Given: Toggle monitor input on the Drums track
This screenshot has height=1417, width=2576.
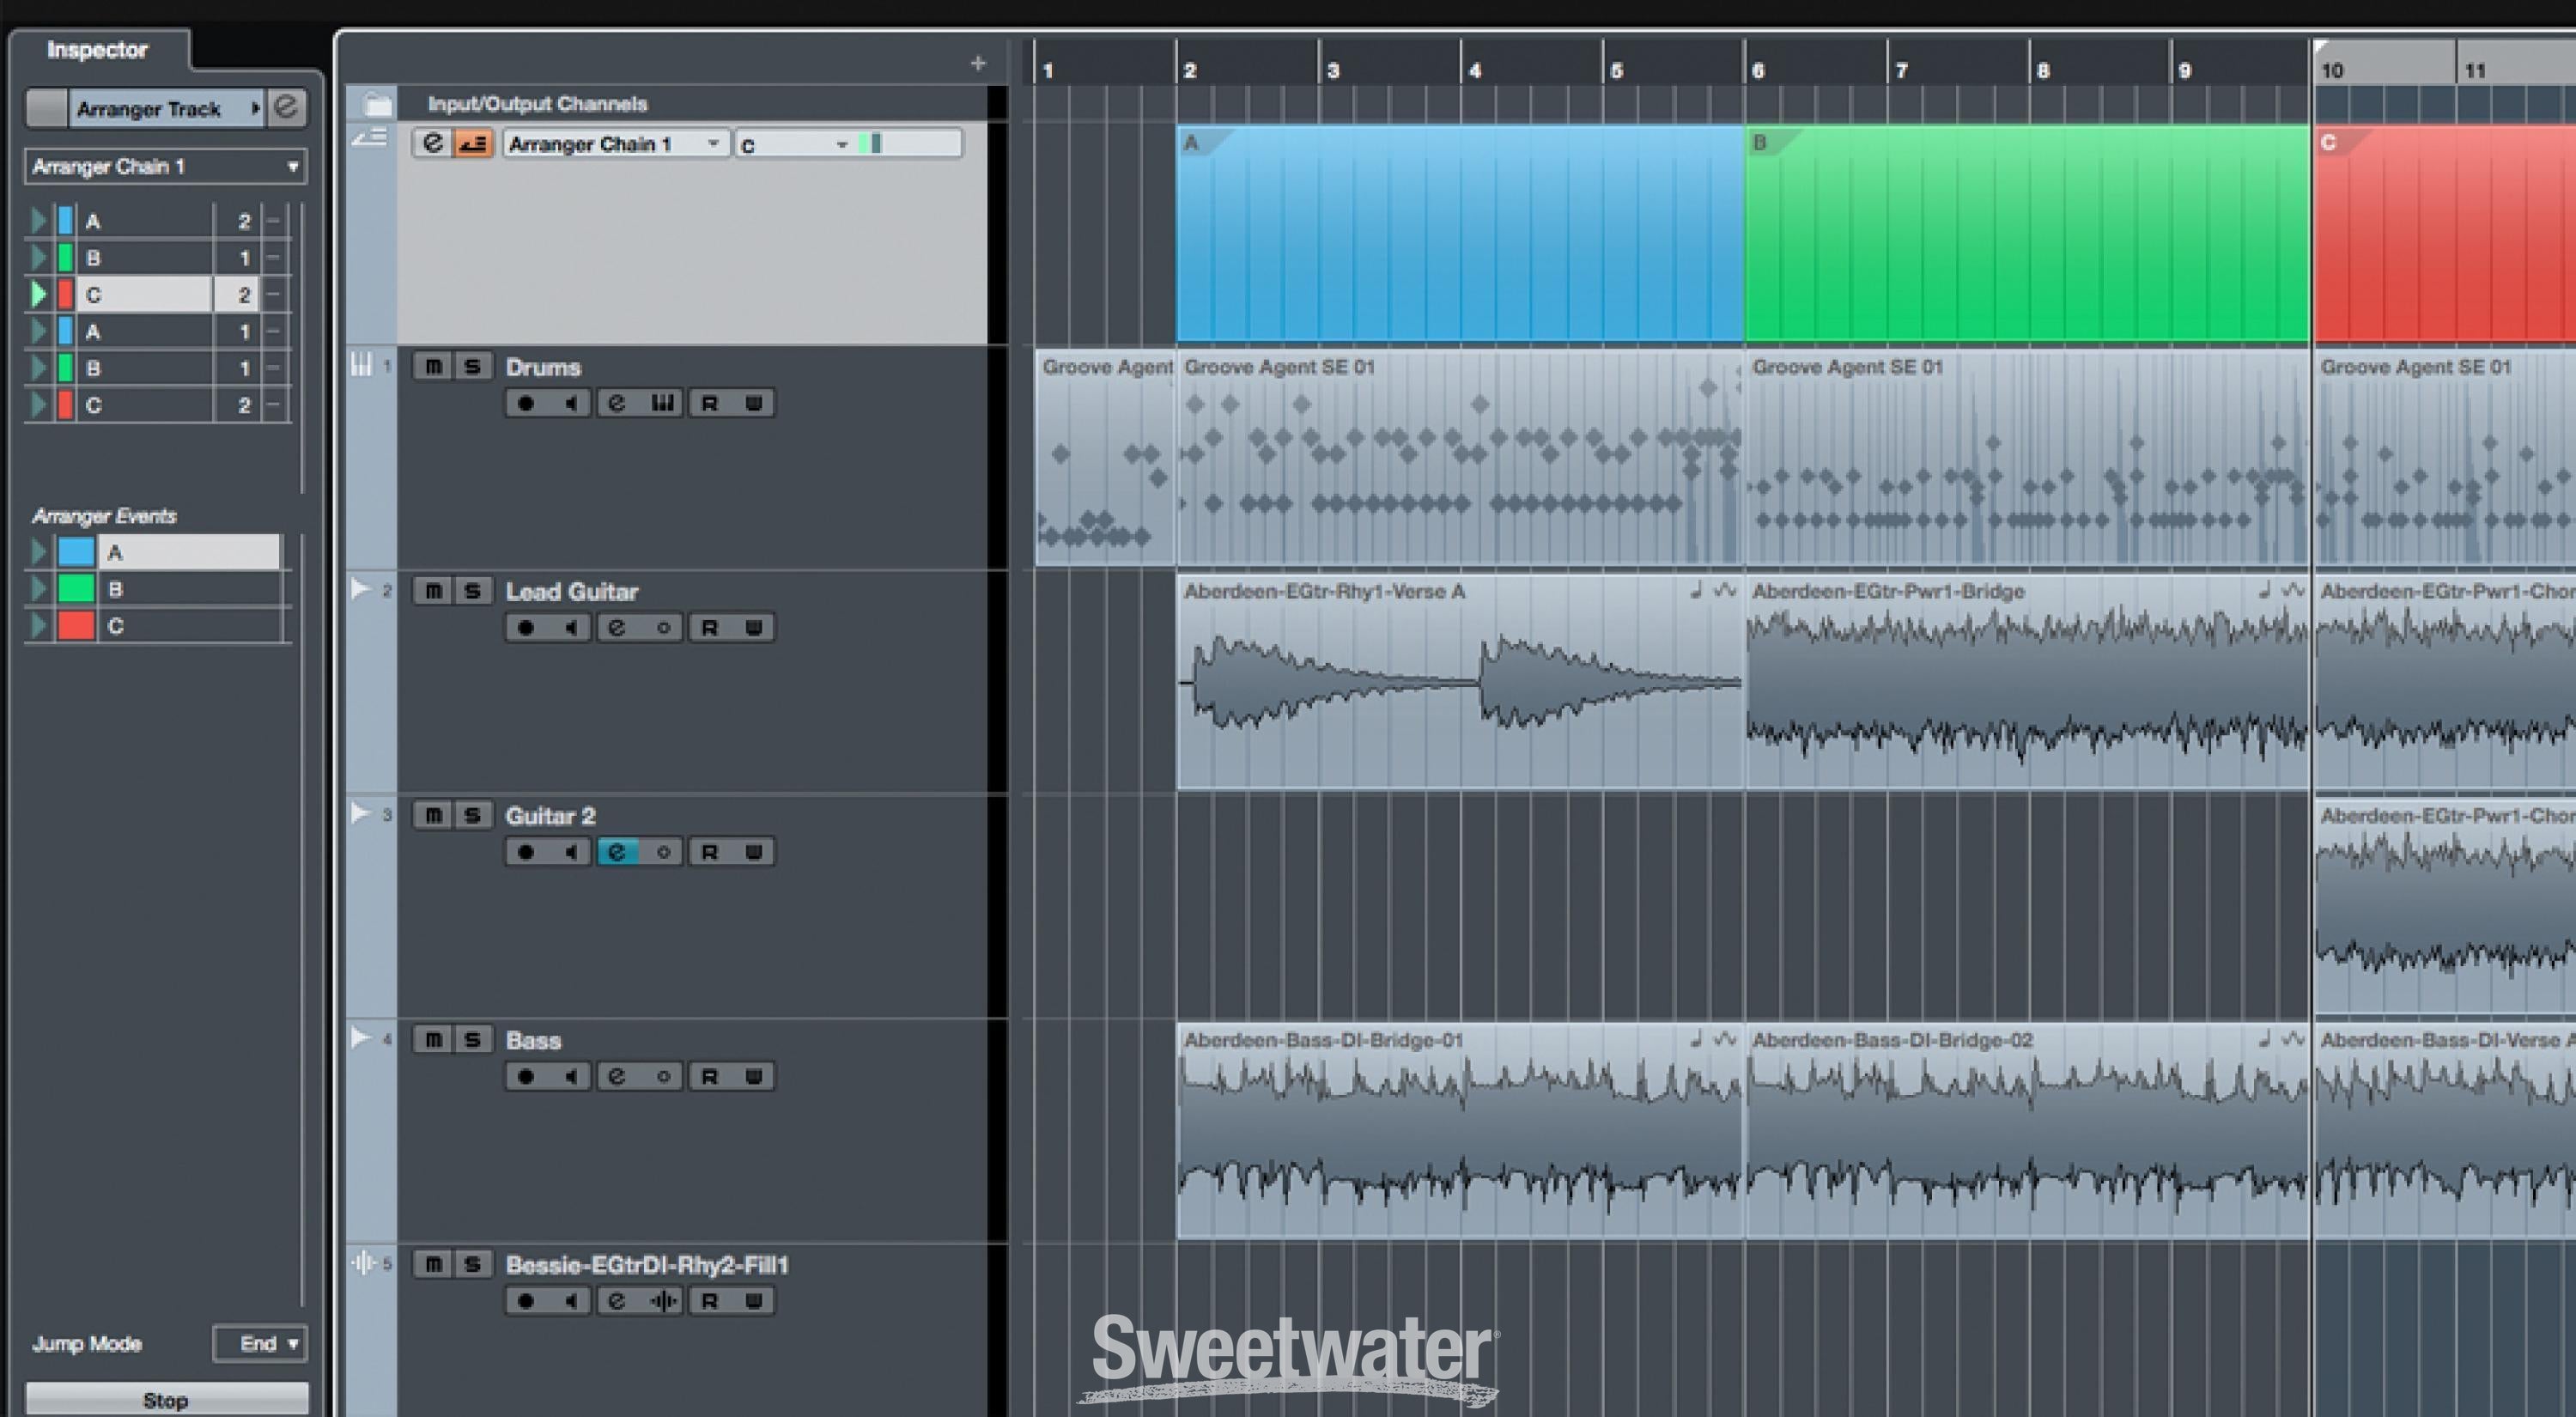Looking at the screenshot, I should click(x=571, y=403).
